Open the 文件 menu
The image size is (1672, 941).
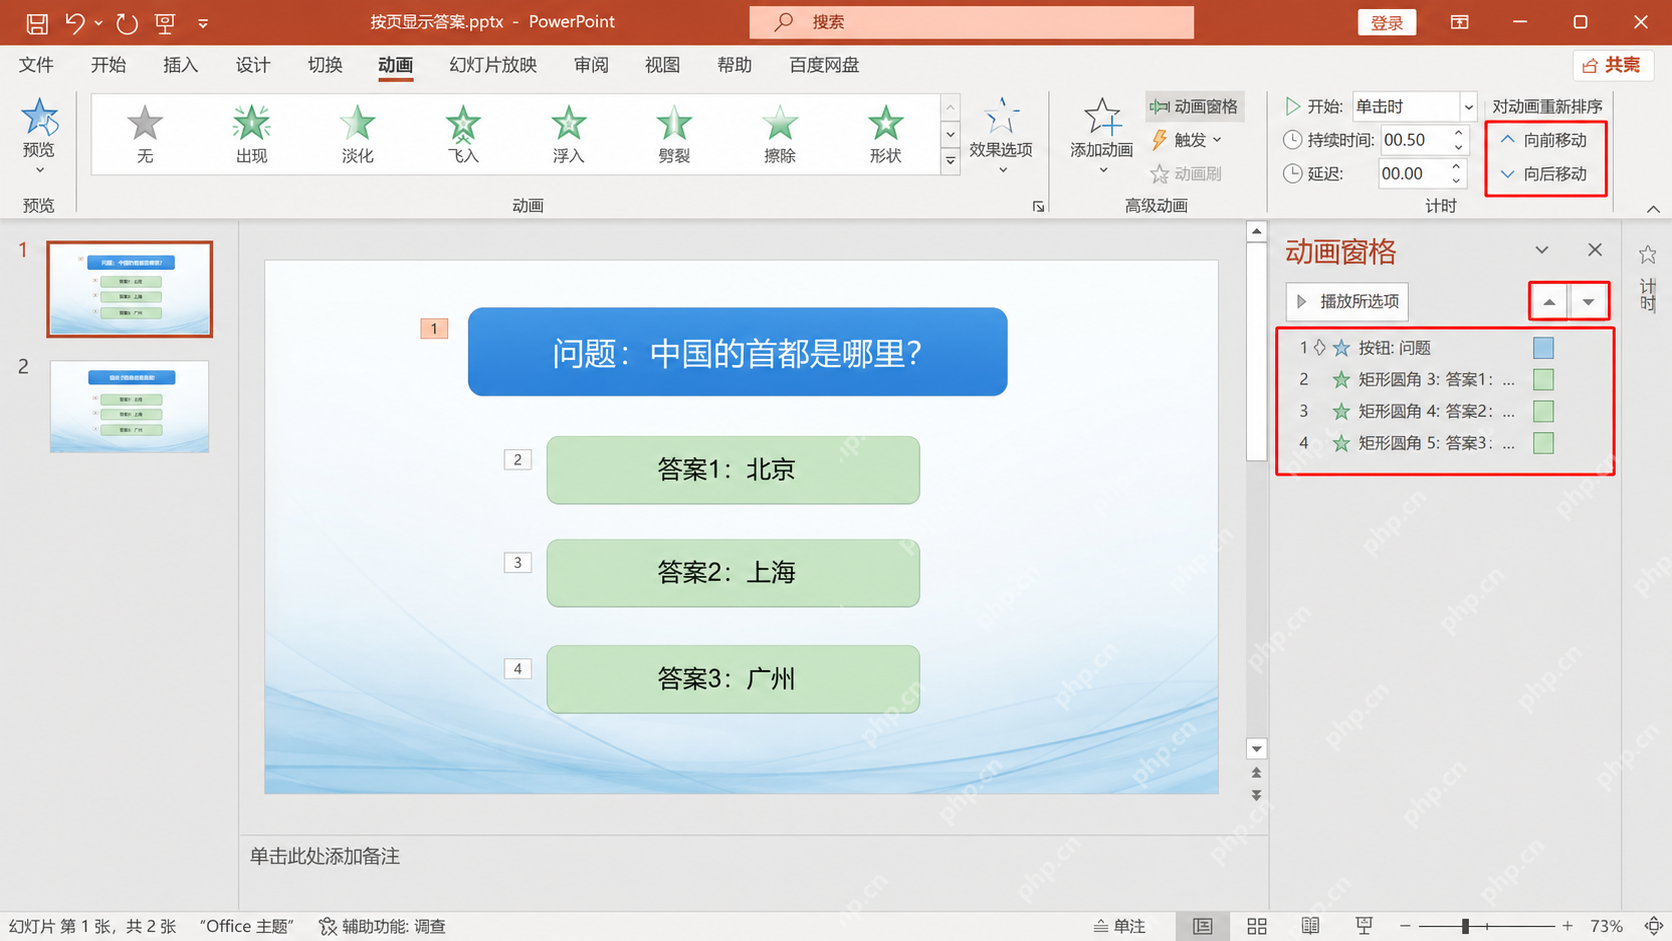pyautogui.click(x=36, y=65)
